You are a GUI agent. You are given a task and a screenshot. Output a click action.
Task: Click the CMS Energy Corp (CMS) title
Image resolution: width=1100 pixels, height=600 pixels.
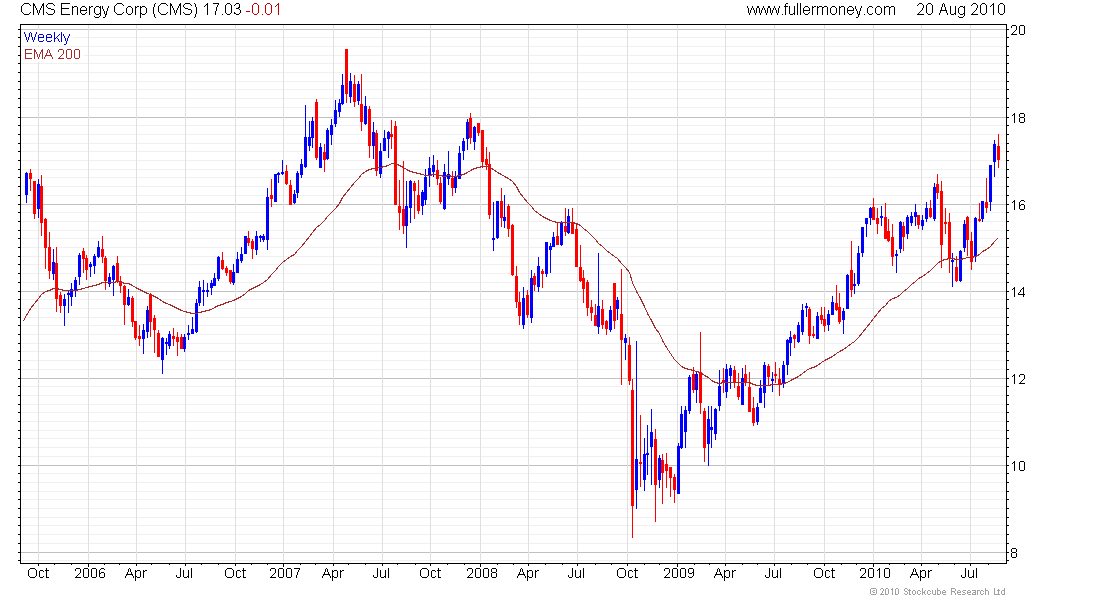point(109,10)
